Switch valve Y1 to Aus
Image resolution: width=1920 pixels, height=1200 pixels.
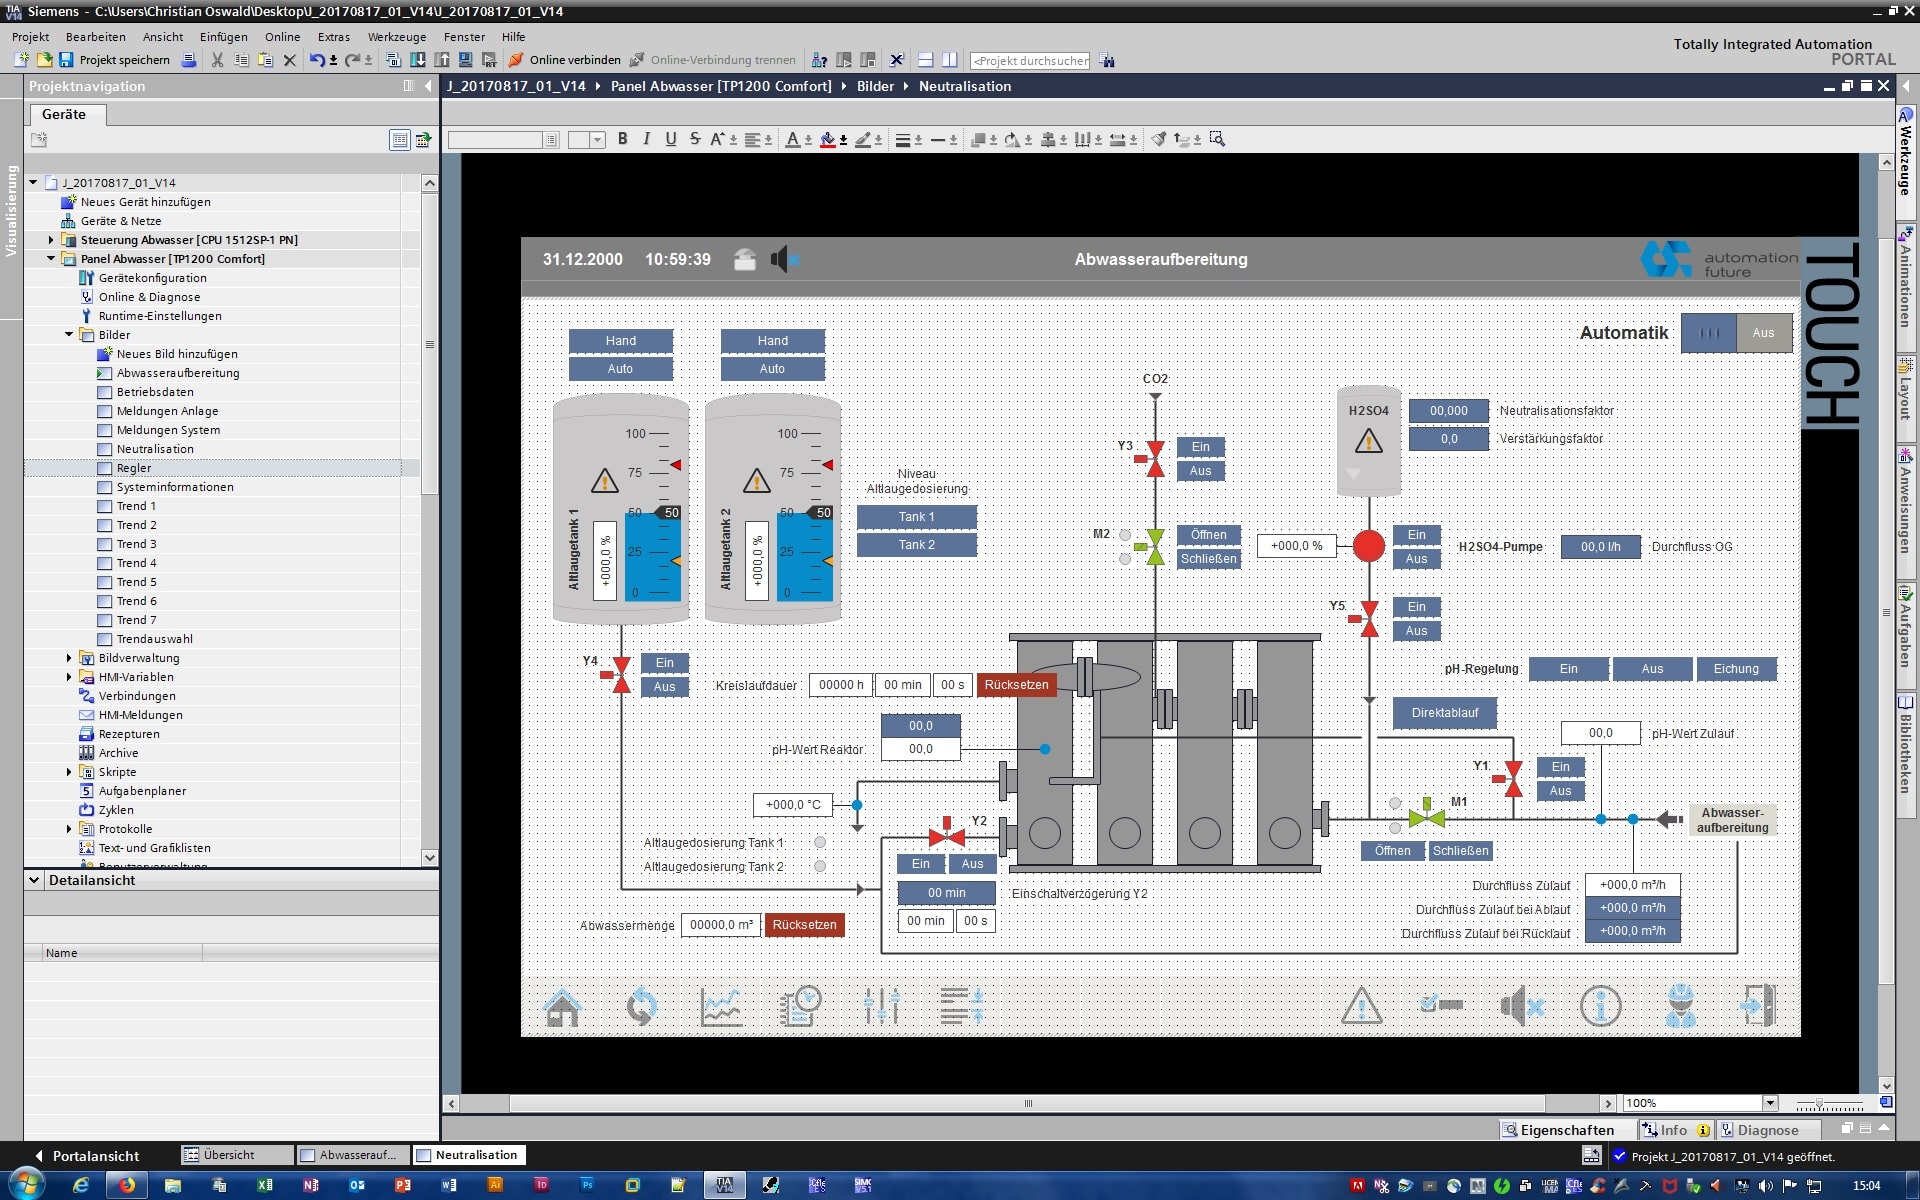[x=1561, y=791]
